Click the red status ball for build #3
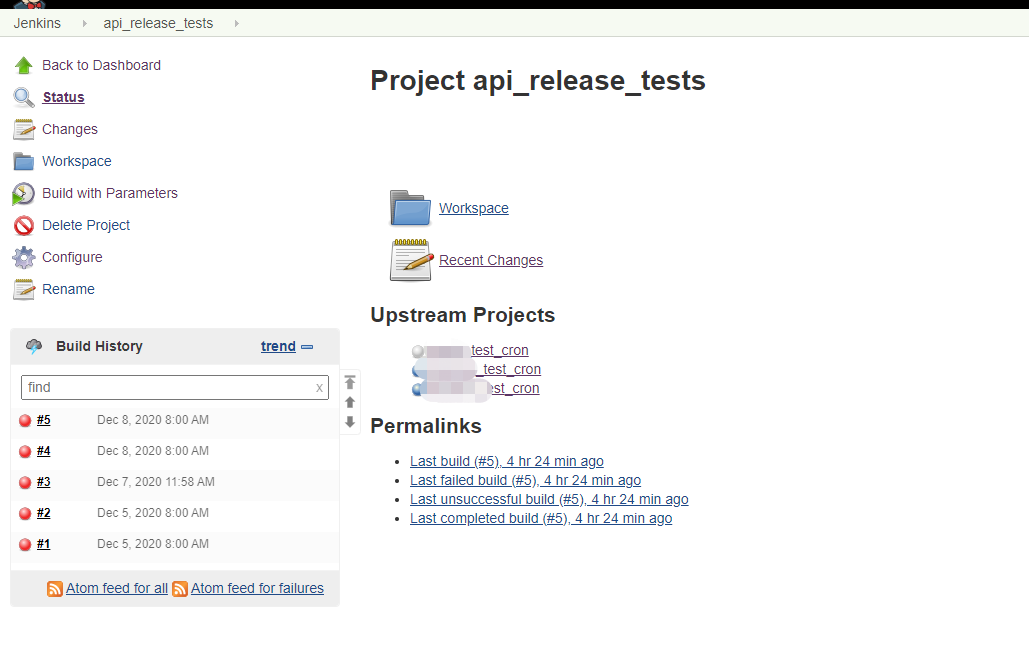This screenshot has height=659, width=1029. [x=25, y=482]
